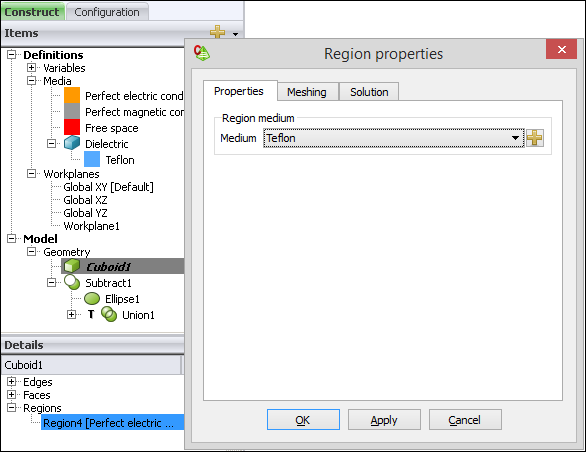This screenshot has height=452, width=586.
Task: Click the Cuboid1 green cube icon
Action: [71, 266]
